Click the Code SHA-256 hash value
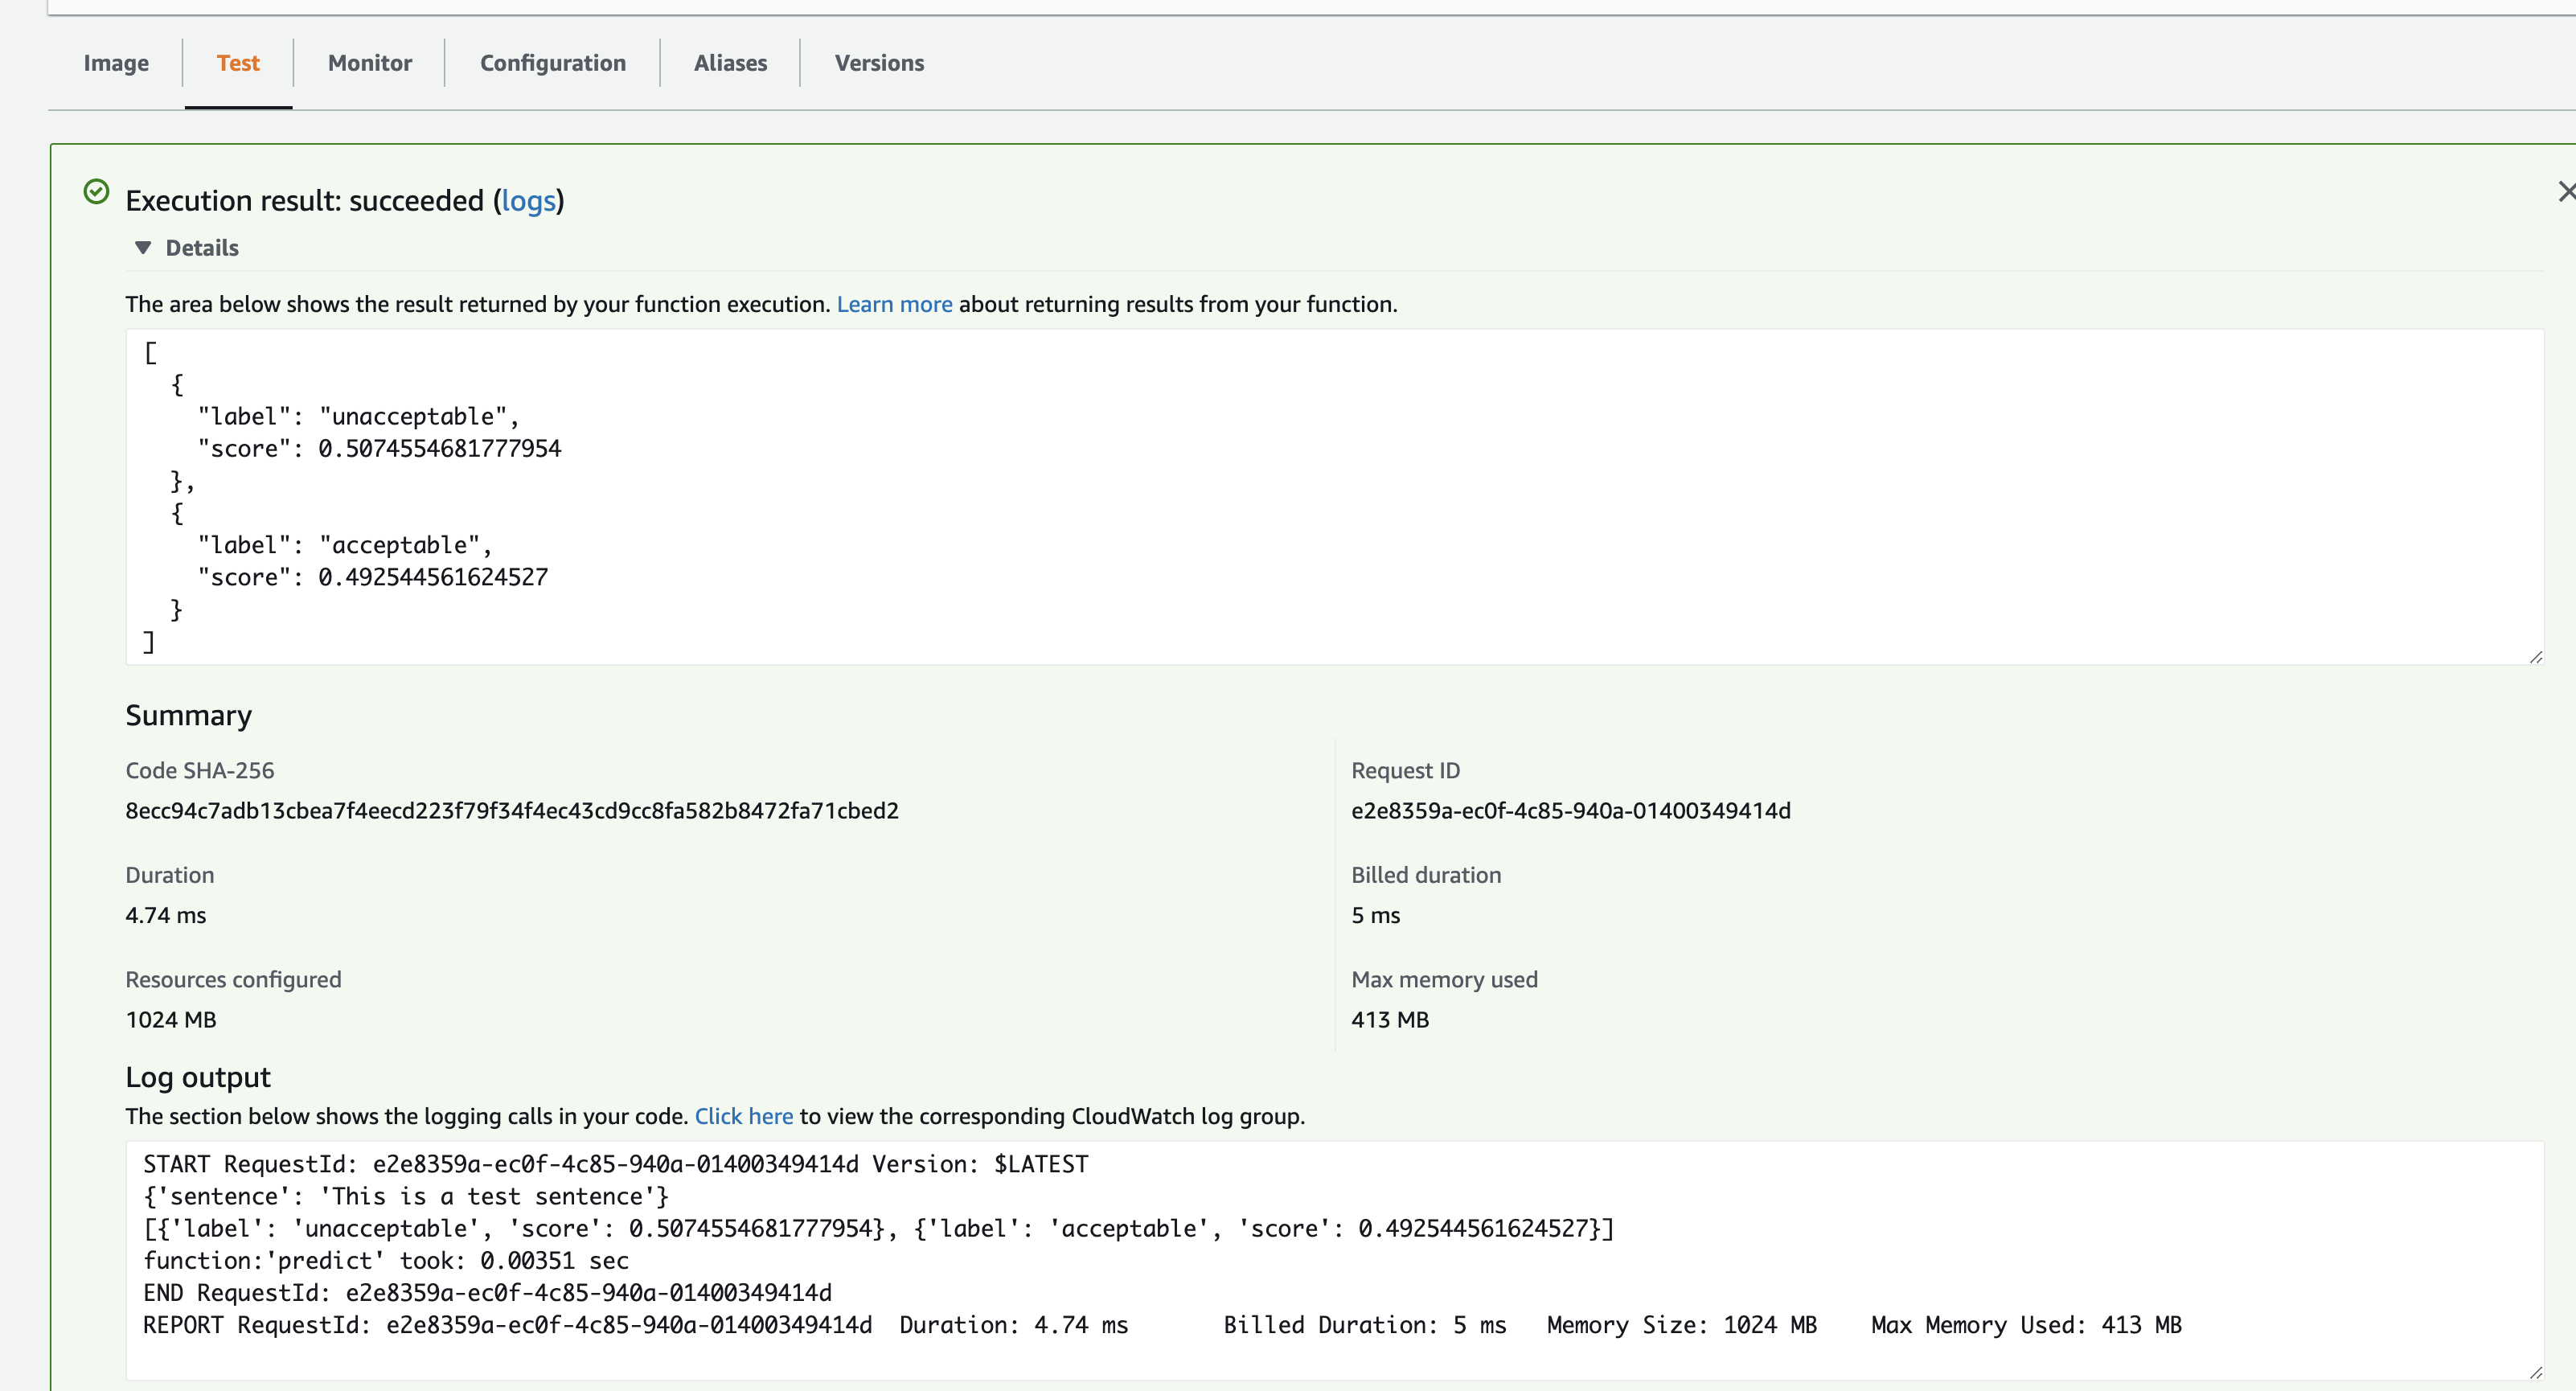Screen dimensions: 2576x1391 click(x=511, y=811)
